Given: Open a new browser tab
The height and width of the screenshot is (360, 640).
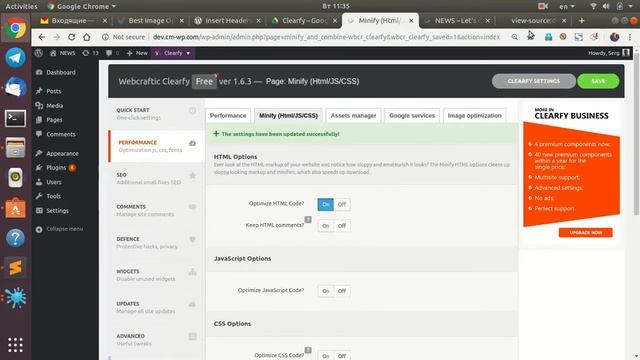Looking at the screenshot, I should click(x=582, y=20).
